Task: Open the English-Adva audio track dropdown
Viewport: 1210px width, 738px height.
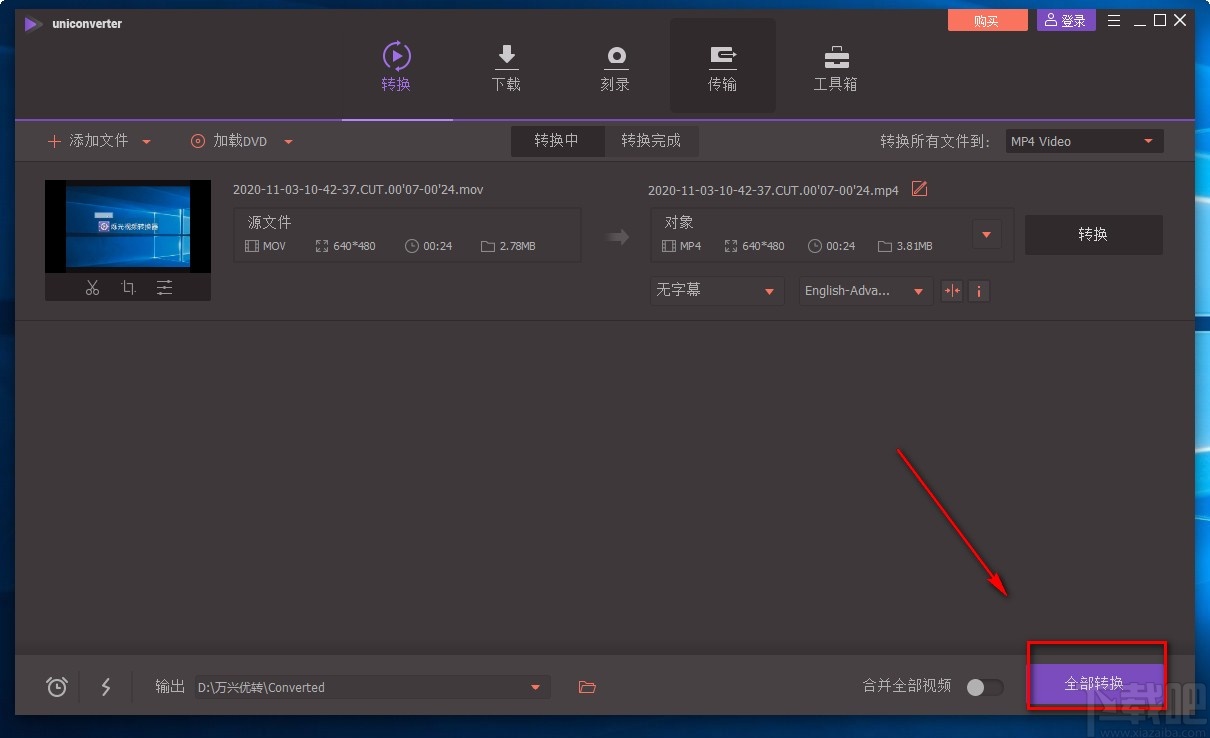Action: (x=864, y=291)
